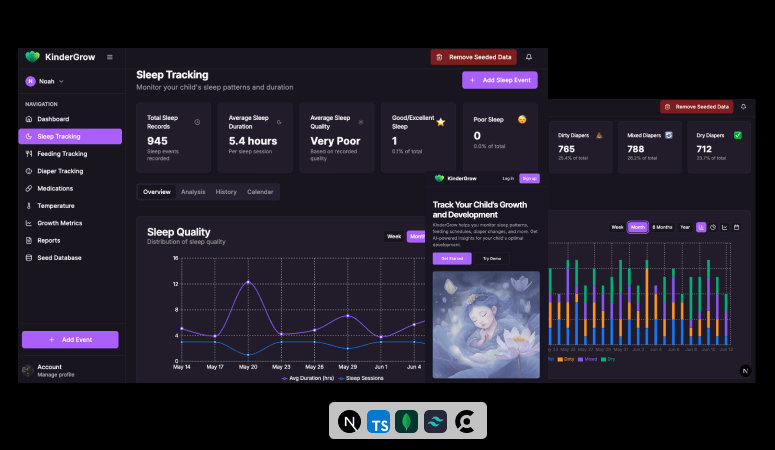Select 6 Months range on diaper chart
This screenshot has height=450, width=775.
pyautogui.click(x=662, y=227)
